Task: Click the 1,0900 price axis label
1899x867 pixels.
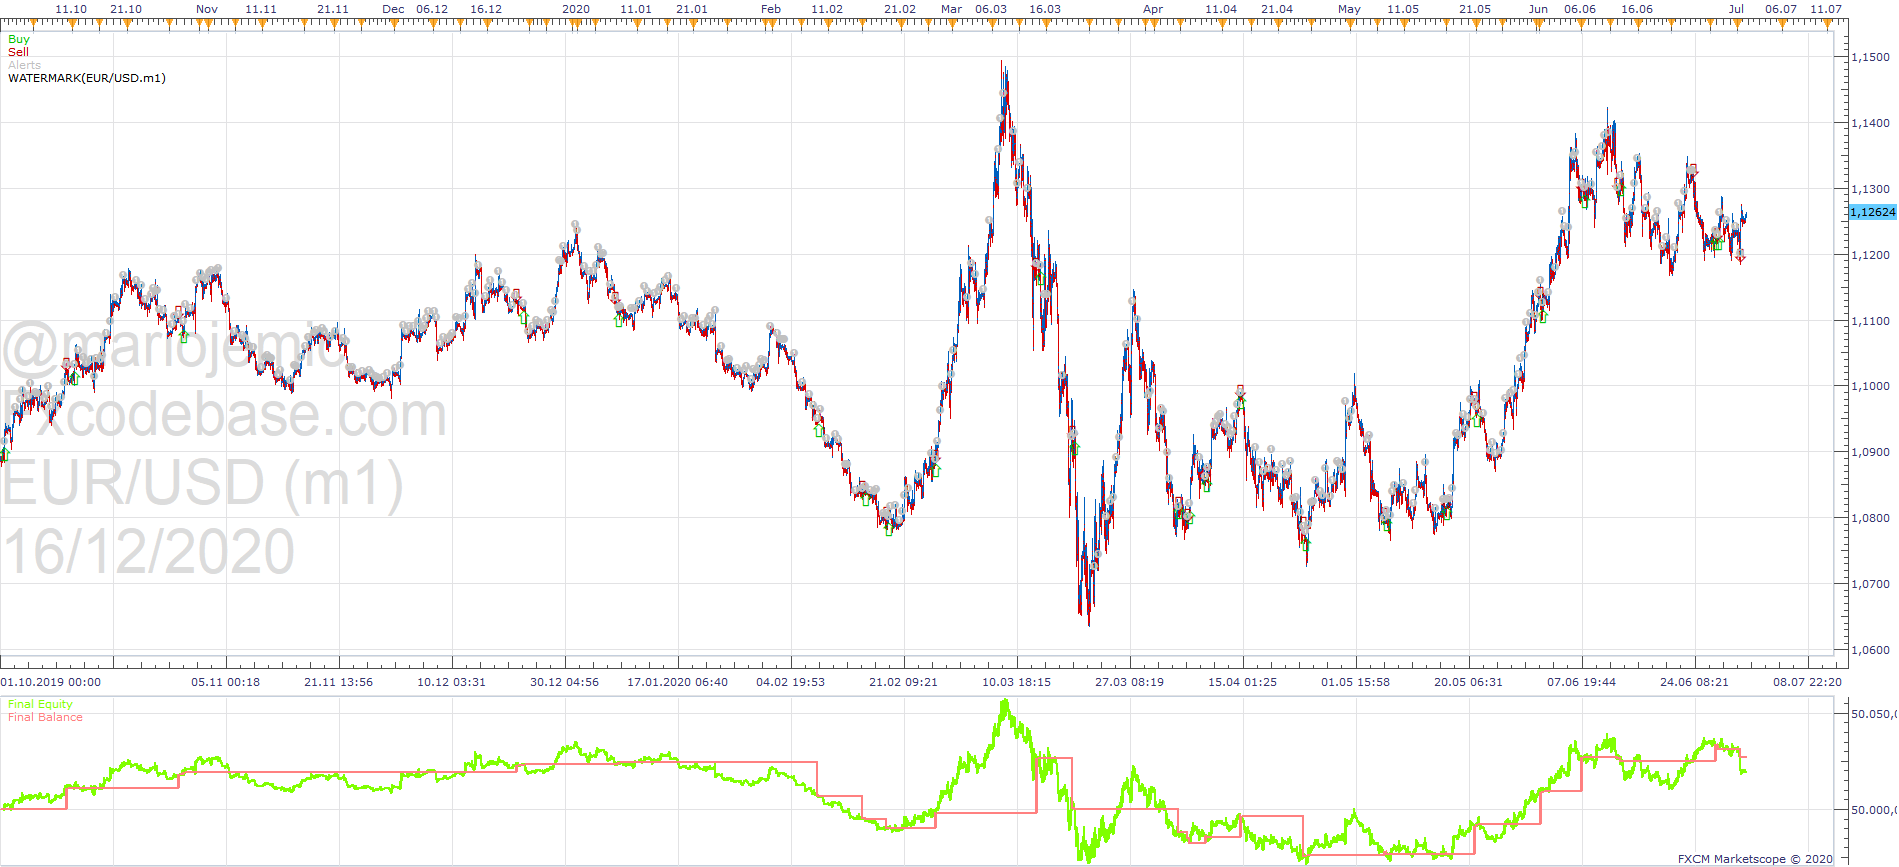Action: click(1870, 452)
